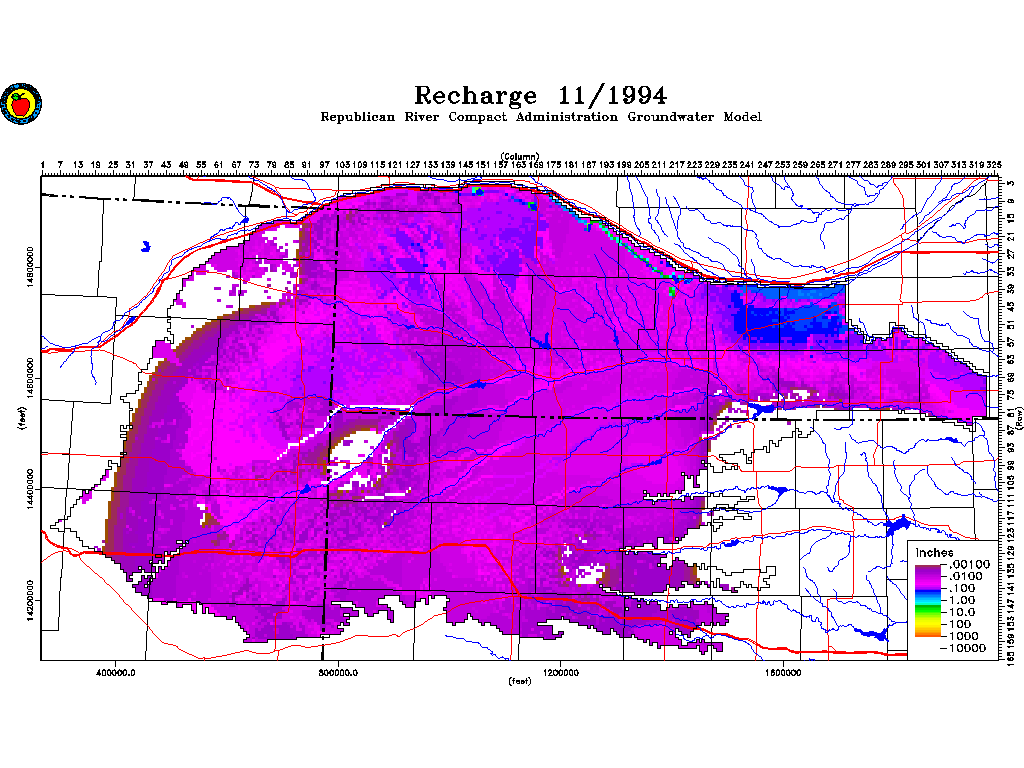1024x768 pixels.
Task: Click the '1000' legend value
Action: coord(963,635)
